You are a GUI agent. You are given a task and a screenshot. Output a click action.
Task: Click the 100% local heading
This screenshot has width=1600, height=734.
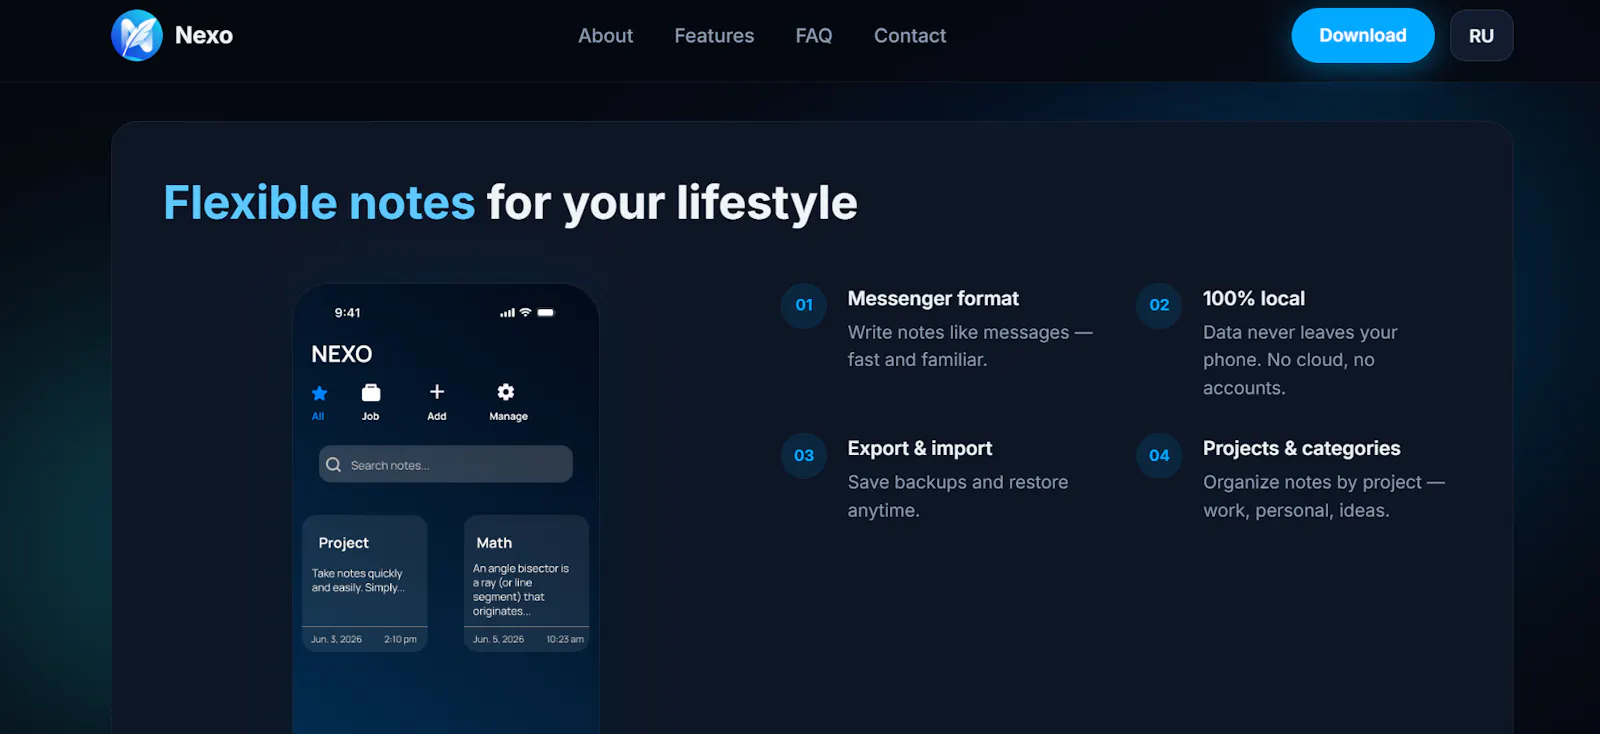pos(1254,298)
